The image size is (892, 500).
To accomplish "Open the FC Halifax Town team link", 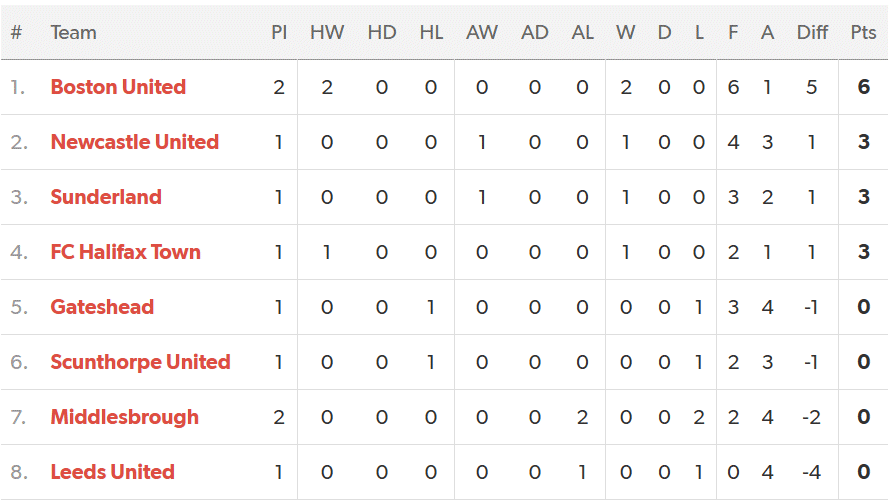I will [x=126, y=252].
